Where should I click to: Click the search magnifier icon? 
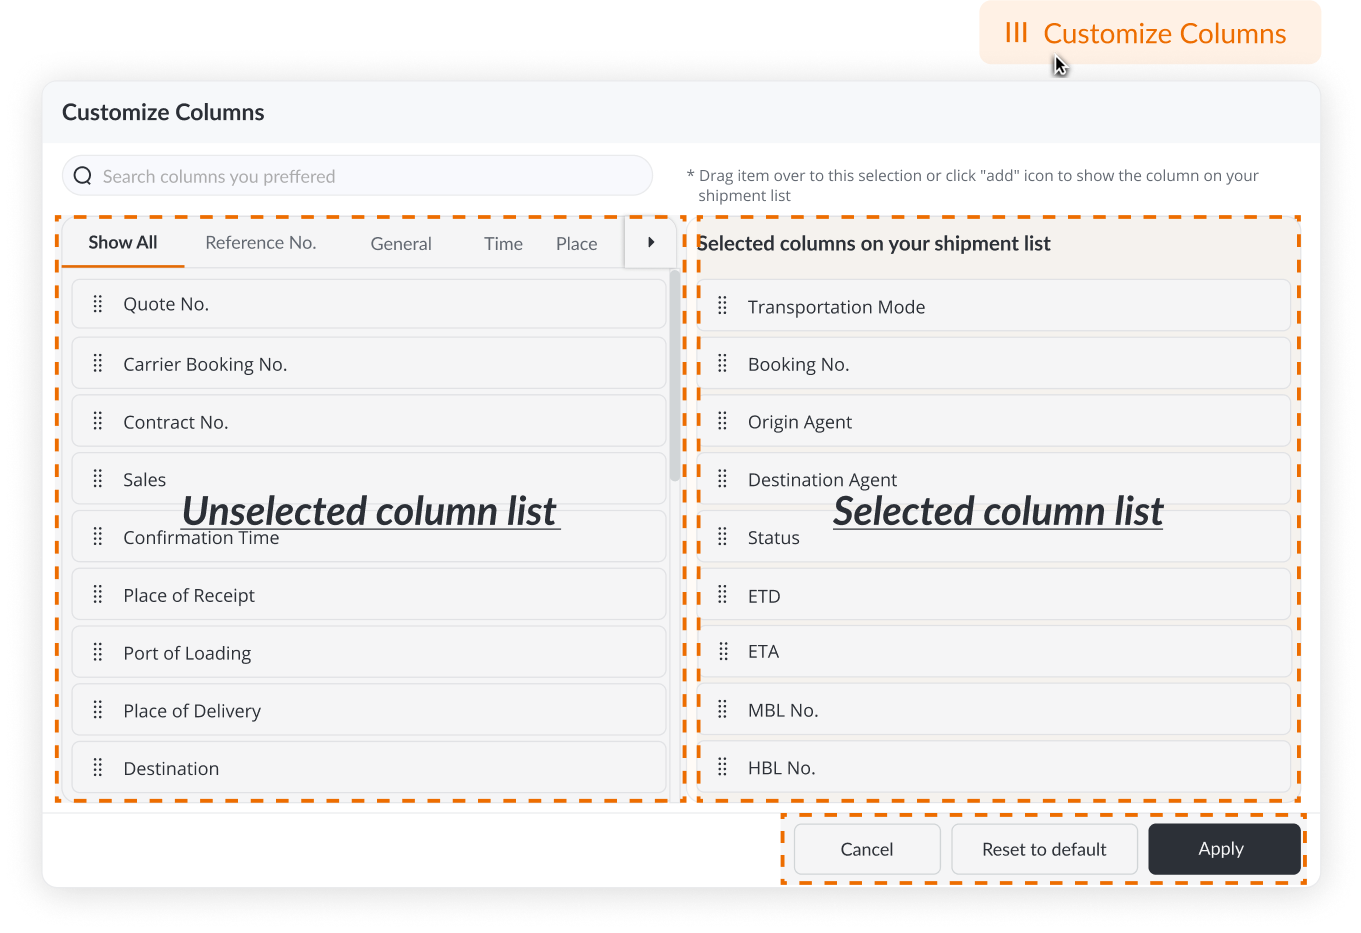pyautogui.click(x=83, y=176)
